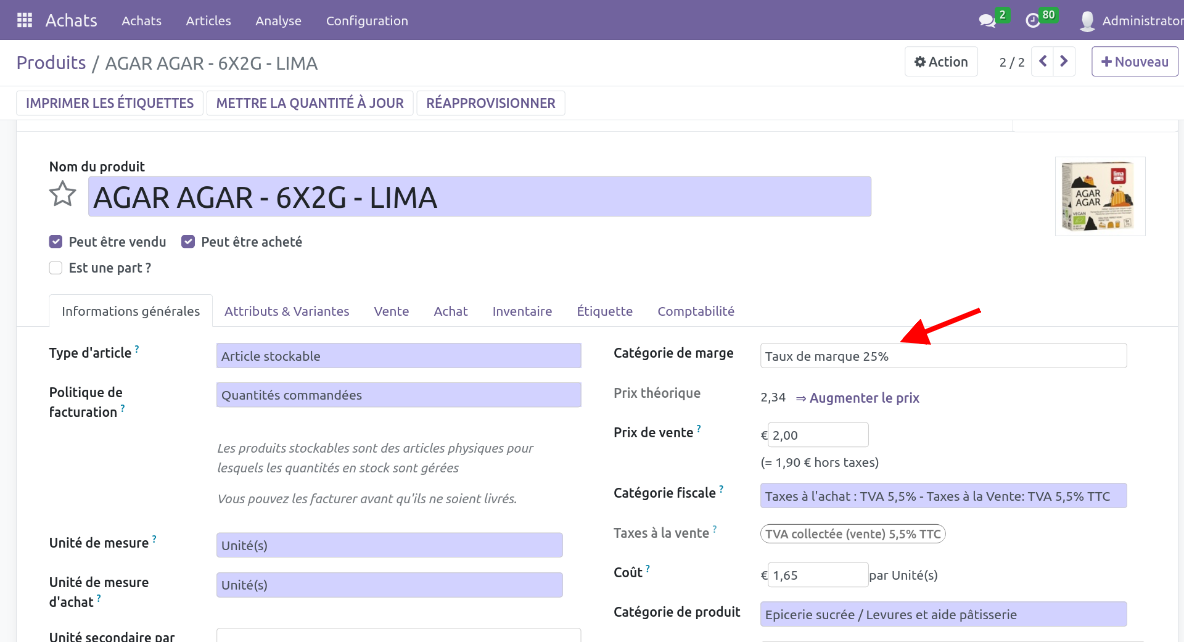
Task: Switch to the Inventaire tab
Action: 522,311
